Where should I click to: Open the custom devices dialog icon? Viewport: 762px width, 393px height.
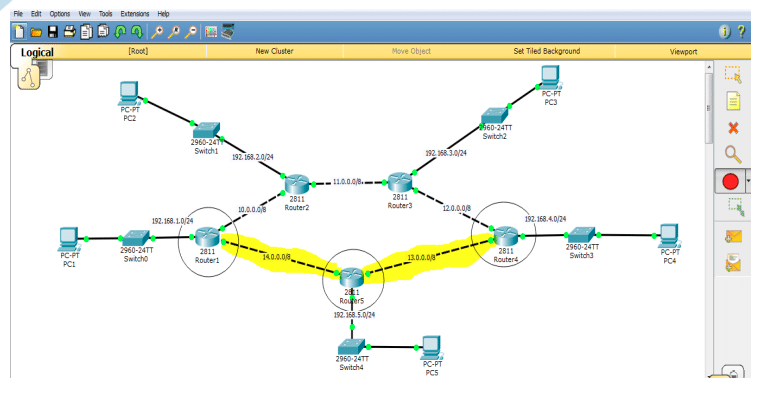click(x=227, y=32)
